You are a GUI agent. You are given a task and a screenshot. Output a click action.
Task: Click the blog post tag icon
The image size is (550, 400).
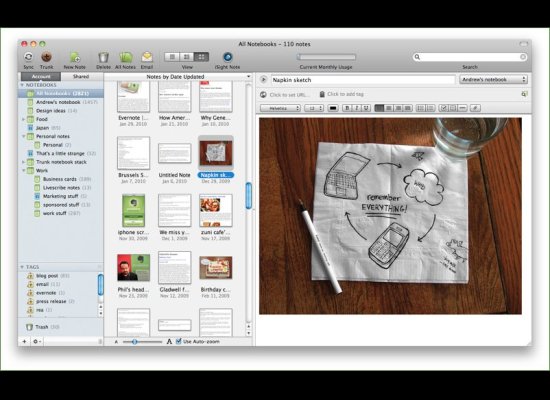pos(31,276)
